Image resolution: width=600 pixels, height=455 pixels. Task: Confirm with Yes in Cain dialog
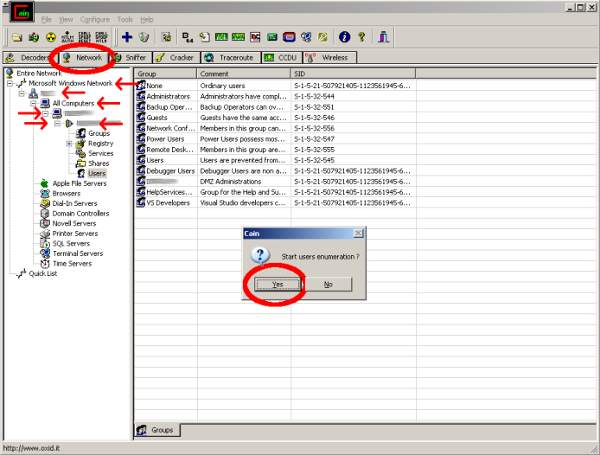[x=278, y=284]
